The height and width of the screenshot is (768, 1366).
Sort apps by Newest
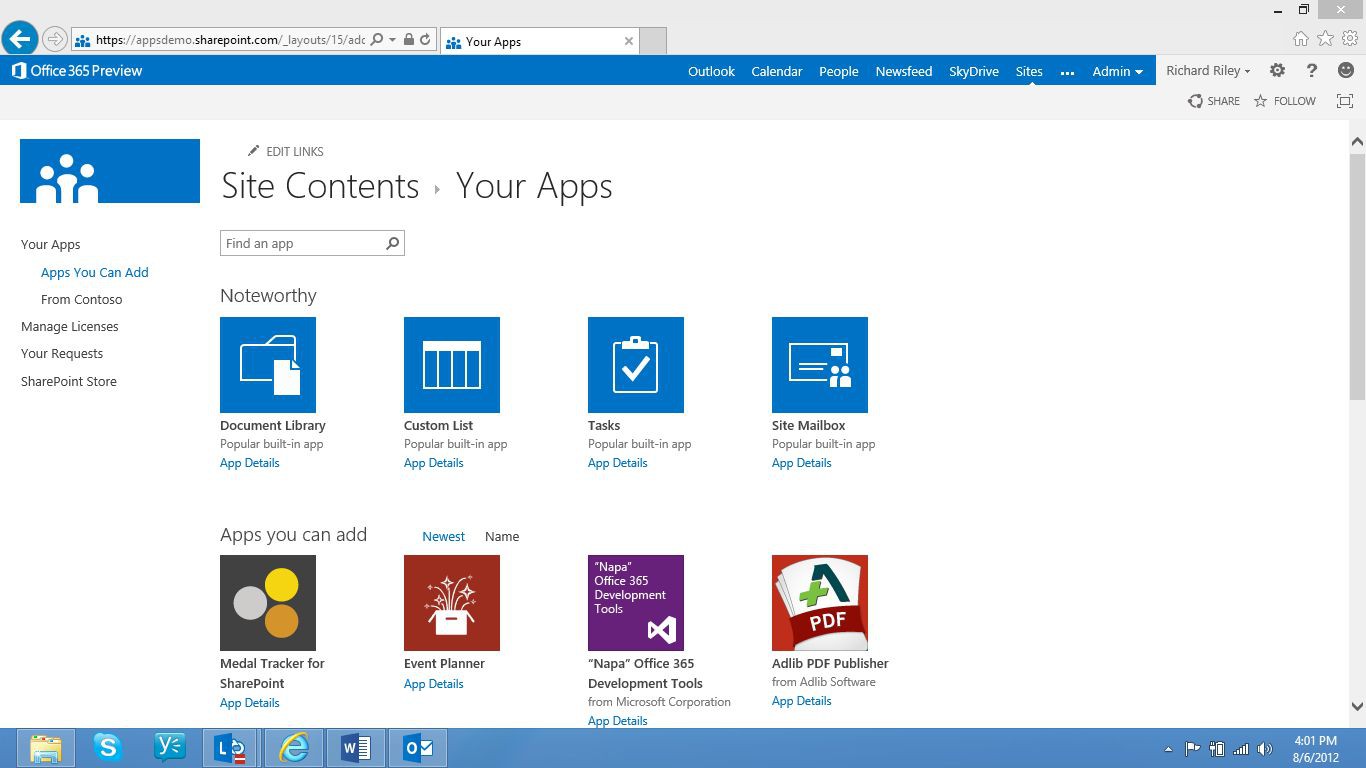tap(443, 537)
